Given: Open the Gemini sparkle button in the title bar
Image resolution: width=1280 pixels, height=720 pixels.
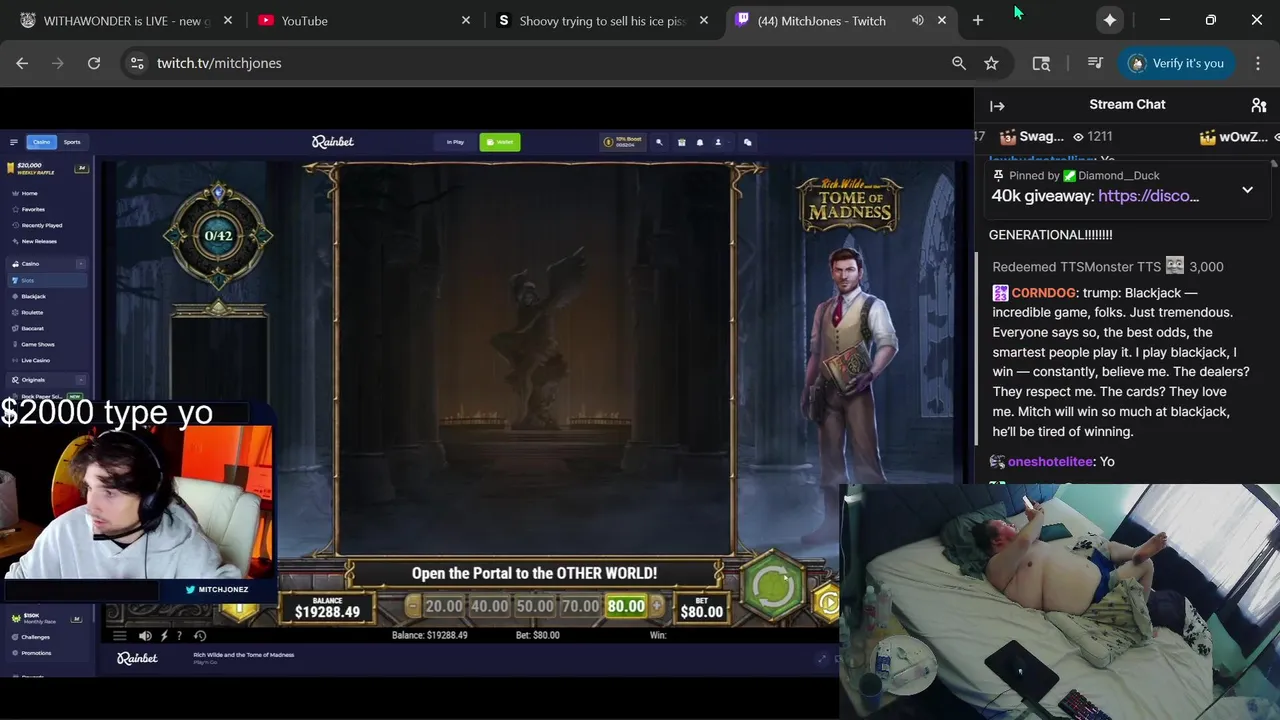Looking at the screenshot, I should (1110, 20).
